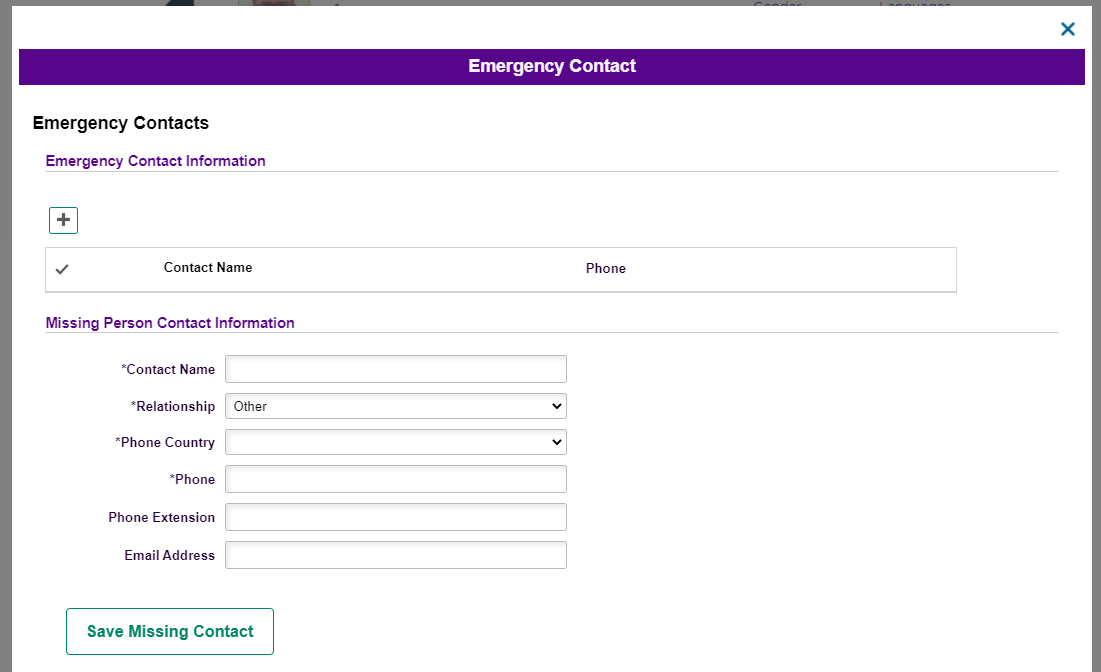
Task: Click the purple Emergency Contact title bar
Action: (552, 67)
